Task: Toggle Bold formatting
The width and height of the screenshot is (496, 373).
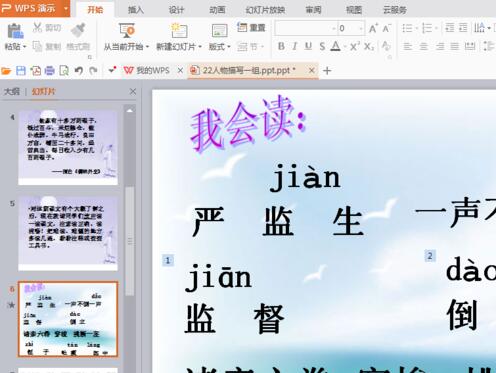Action: (281, 46)
